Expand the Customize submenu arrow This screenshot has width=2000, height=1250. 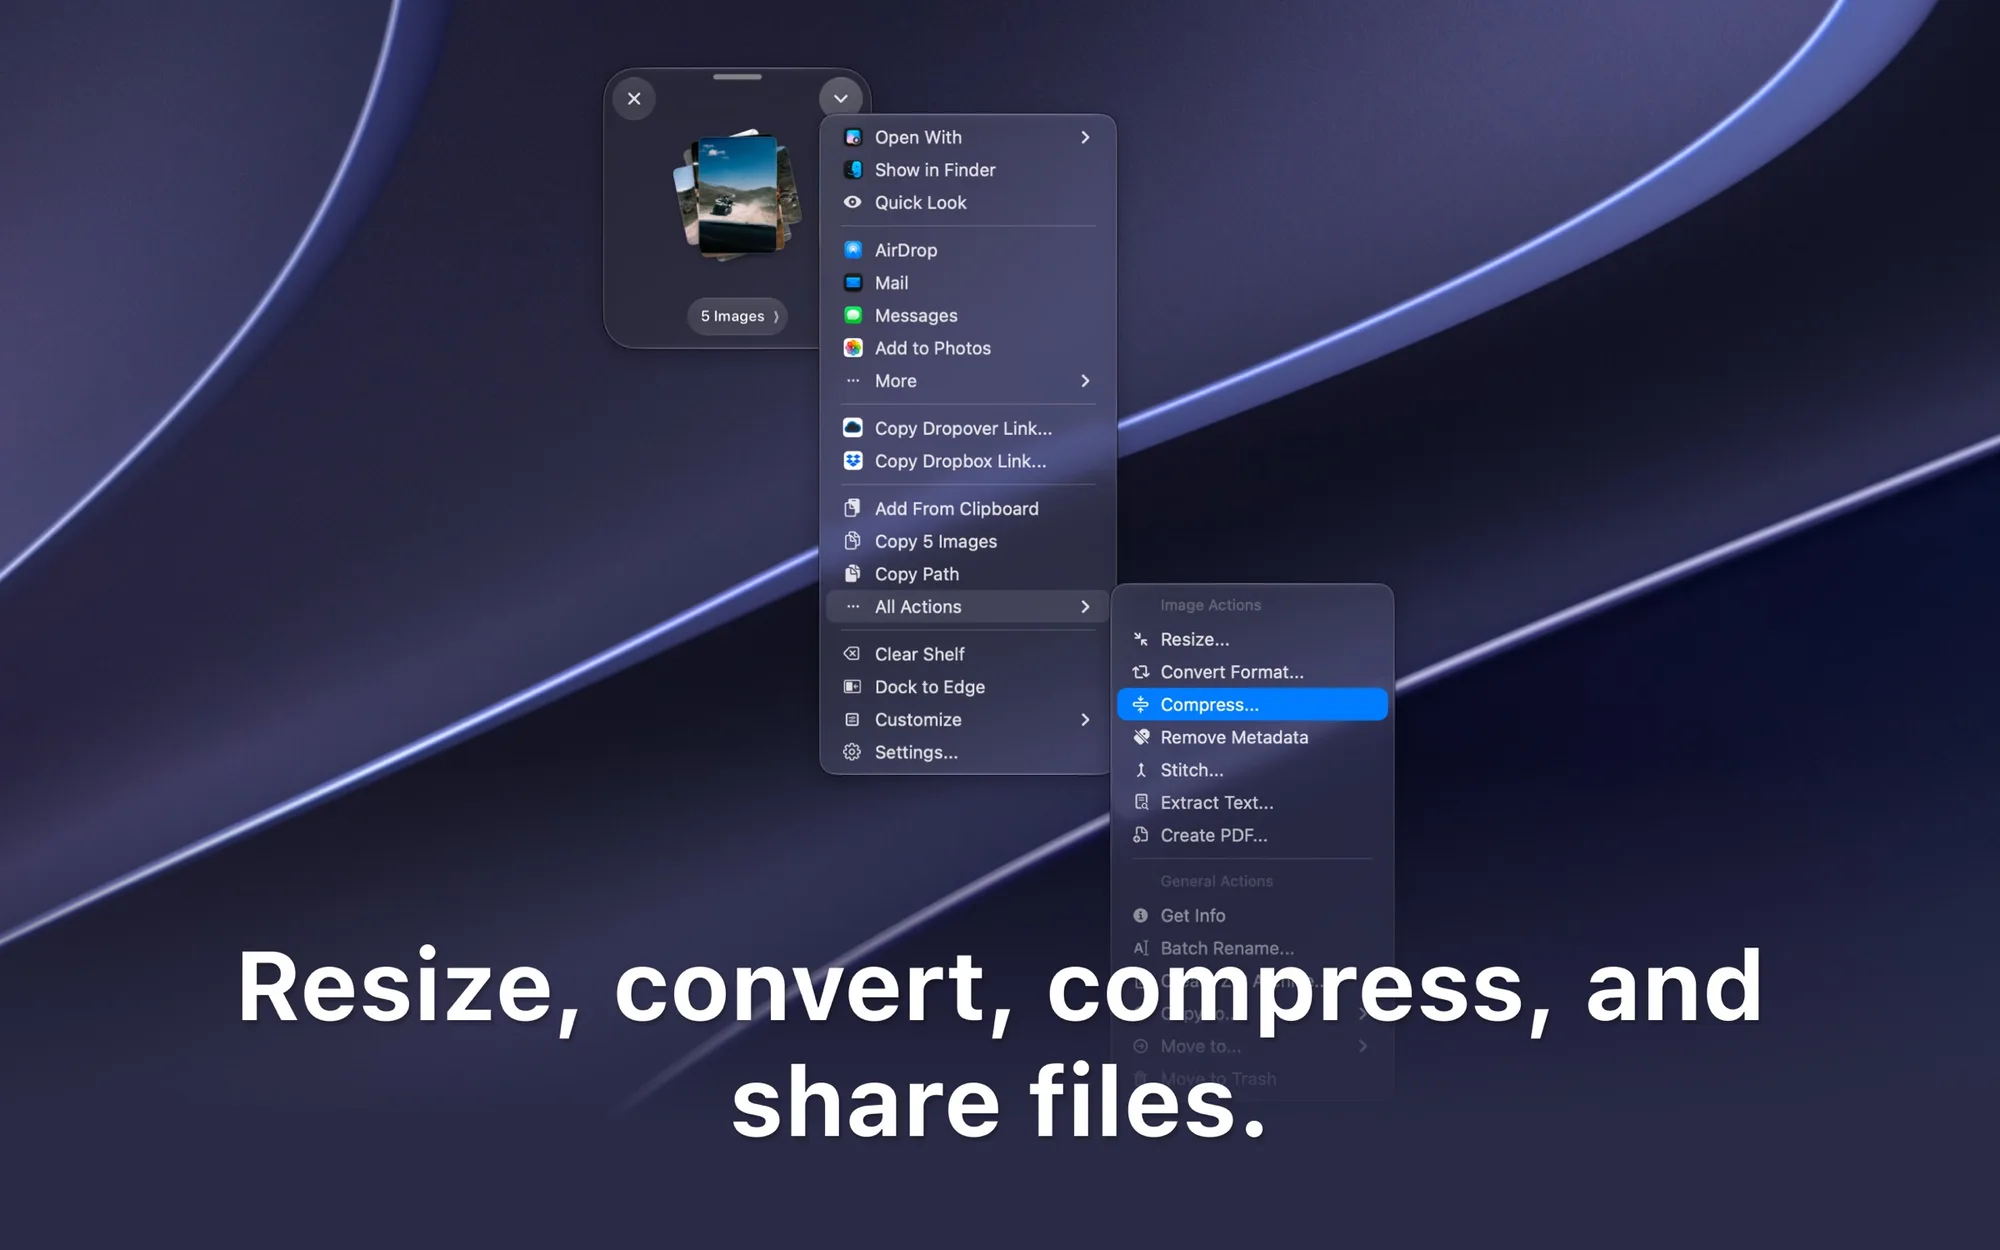pos(1085,720)
